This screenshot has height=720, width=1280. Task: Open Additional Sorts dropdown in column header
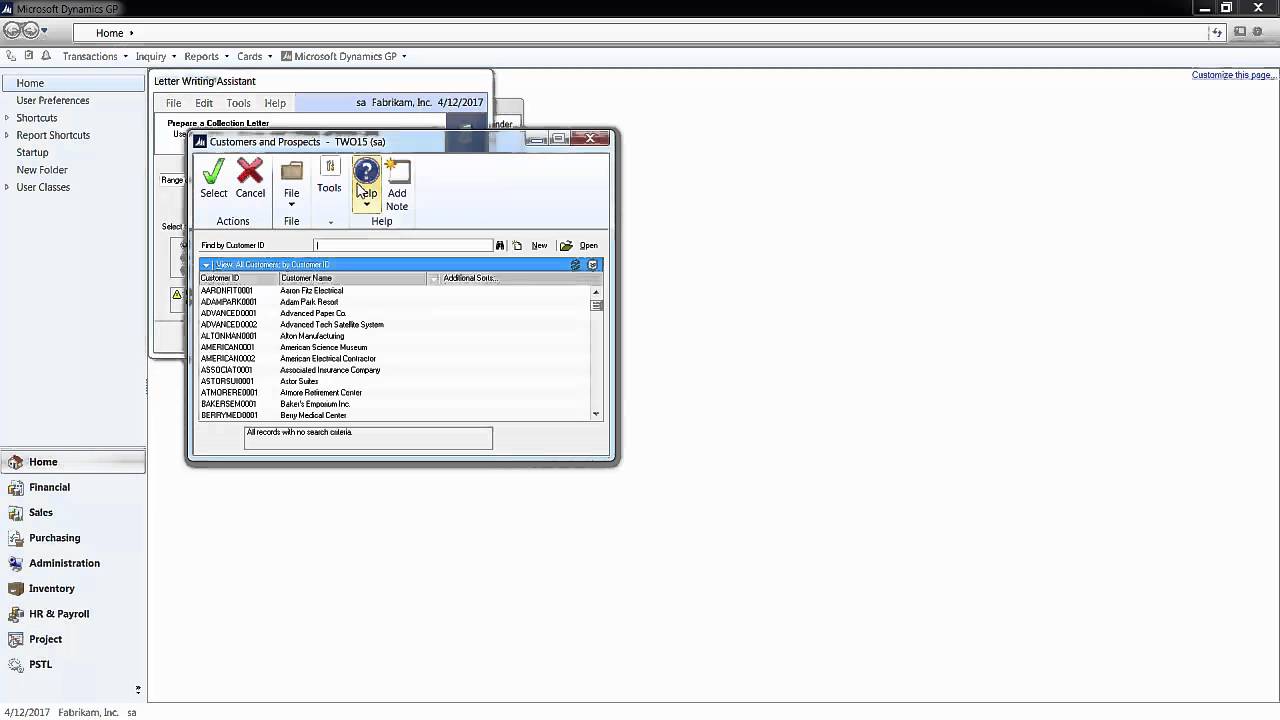434,278
